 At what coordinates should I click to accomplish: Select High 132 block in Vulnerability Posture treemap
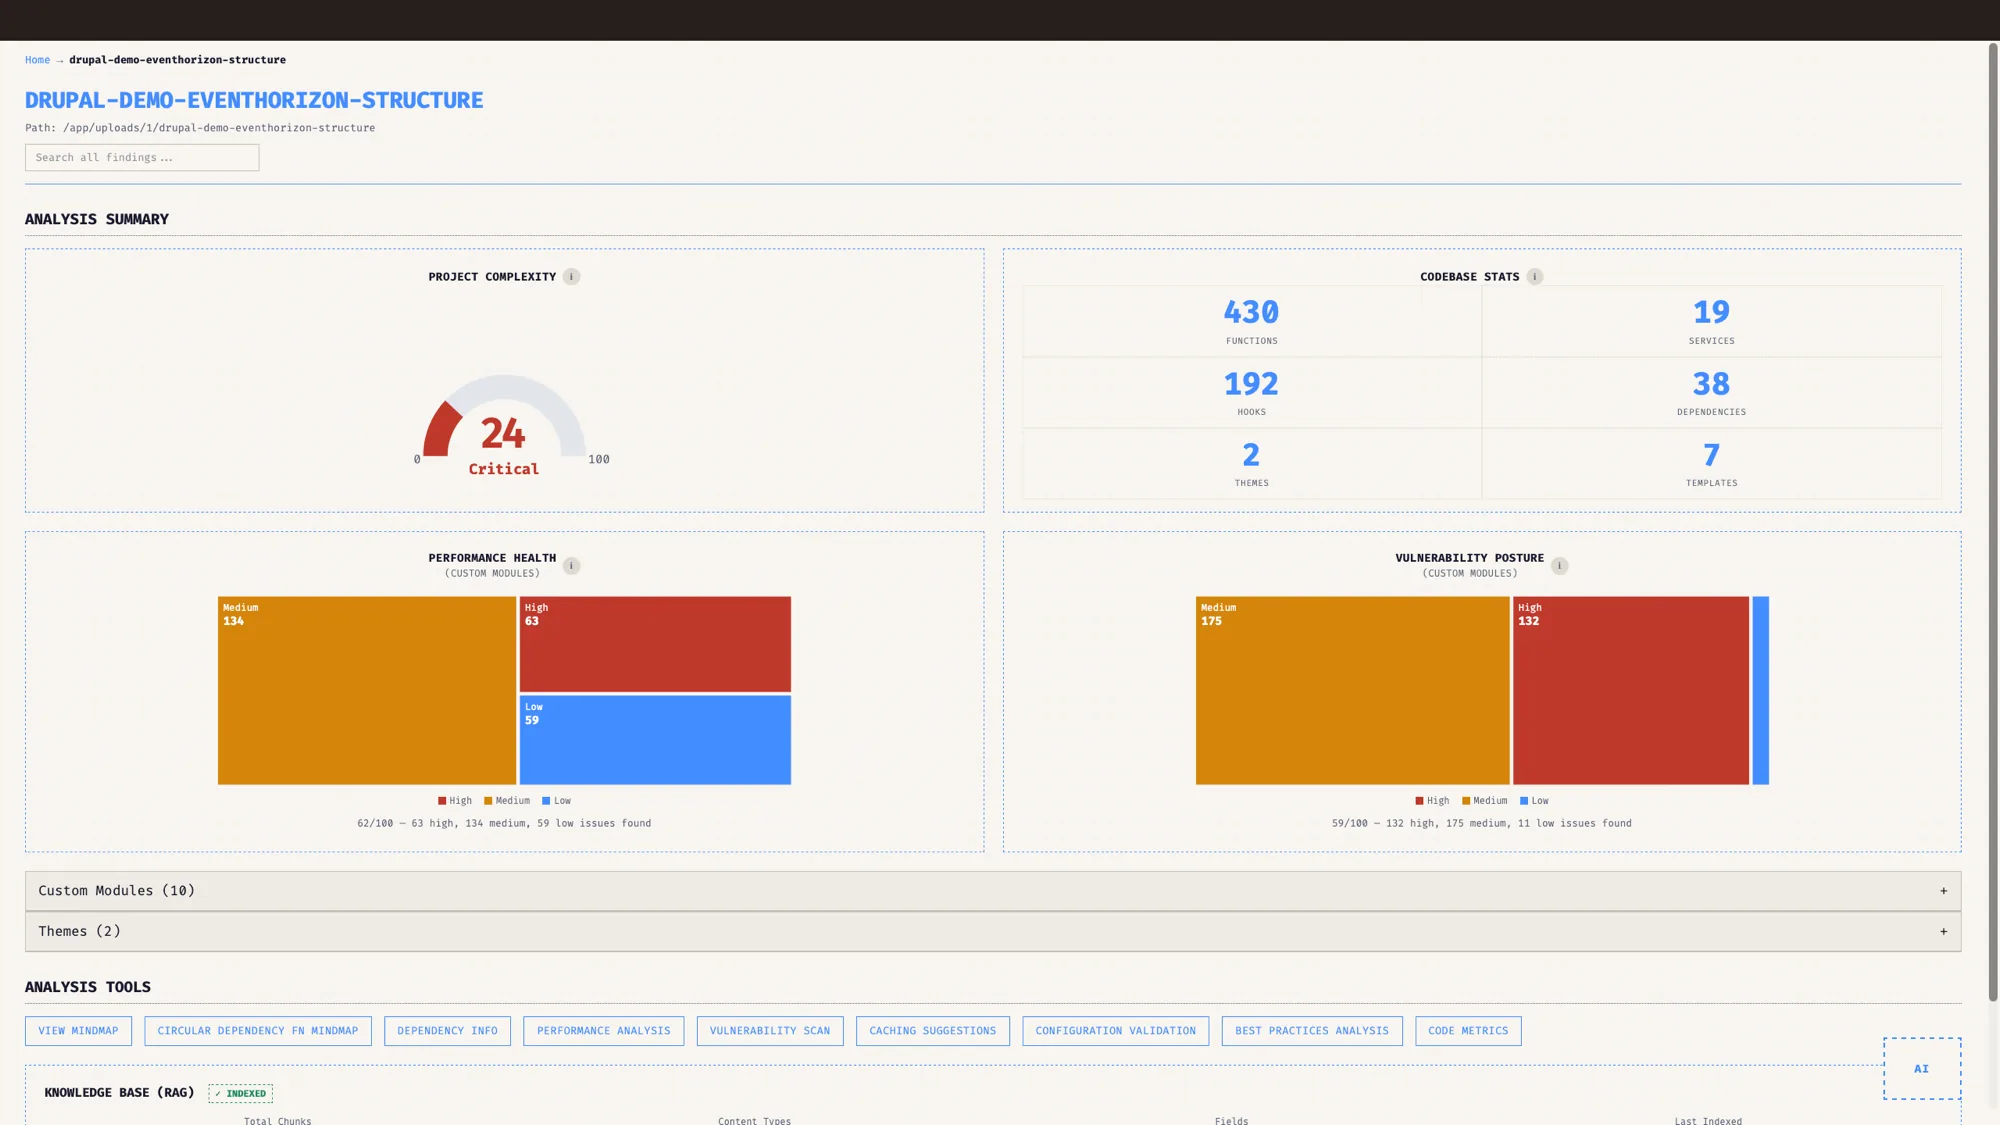tap(1631, 690)
